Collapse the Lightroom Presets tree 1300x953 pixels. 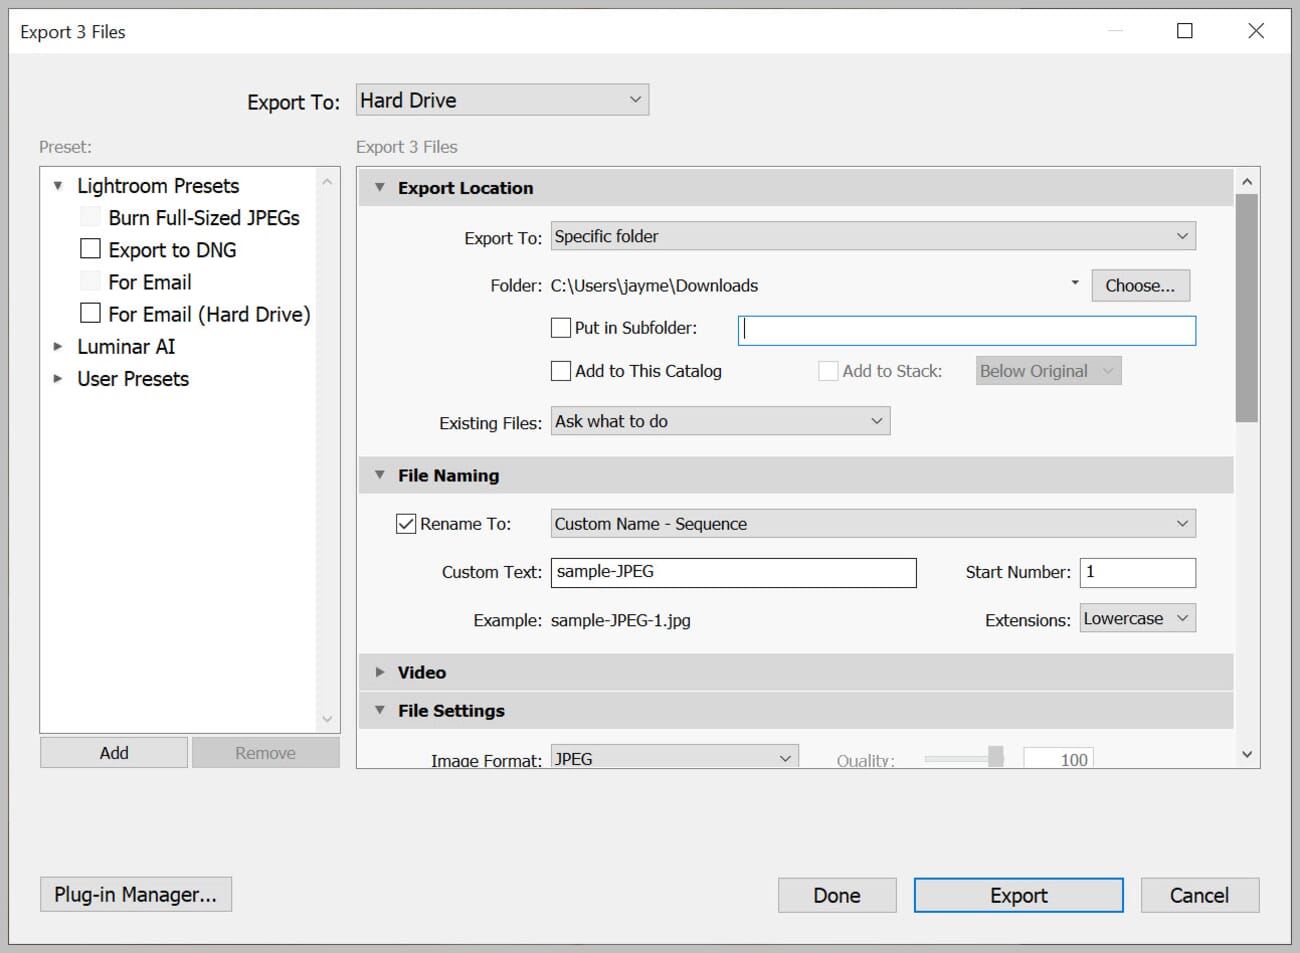pos(58,185)
